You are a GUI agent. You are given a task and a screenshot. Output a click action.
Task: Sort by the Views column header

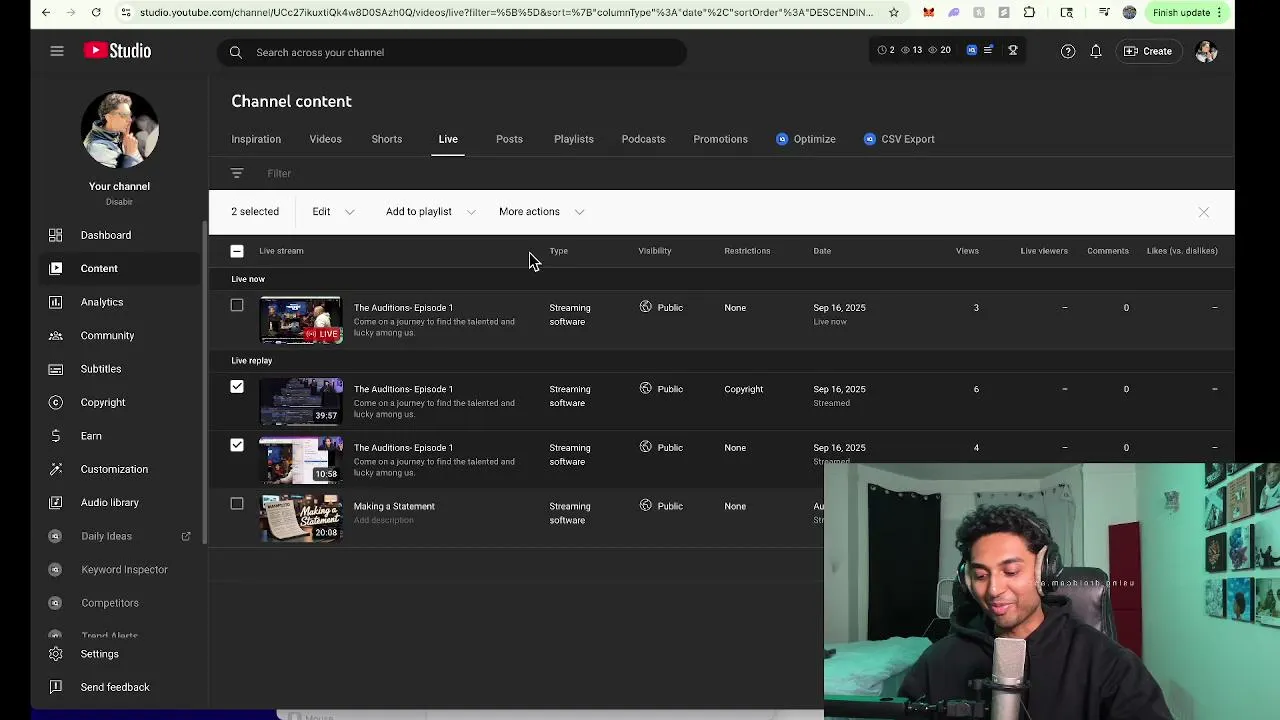967,251
